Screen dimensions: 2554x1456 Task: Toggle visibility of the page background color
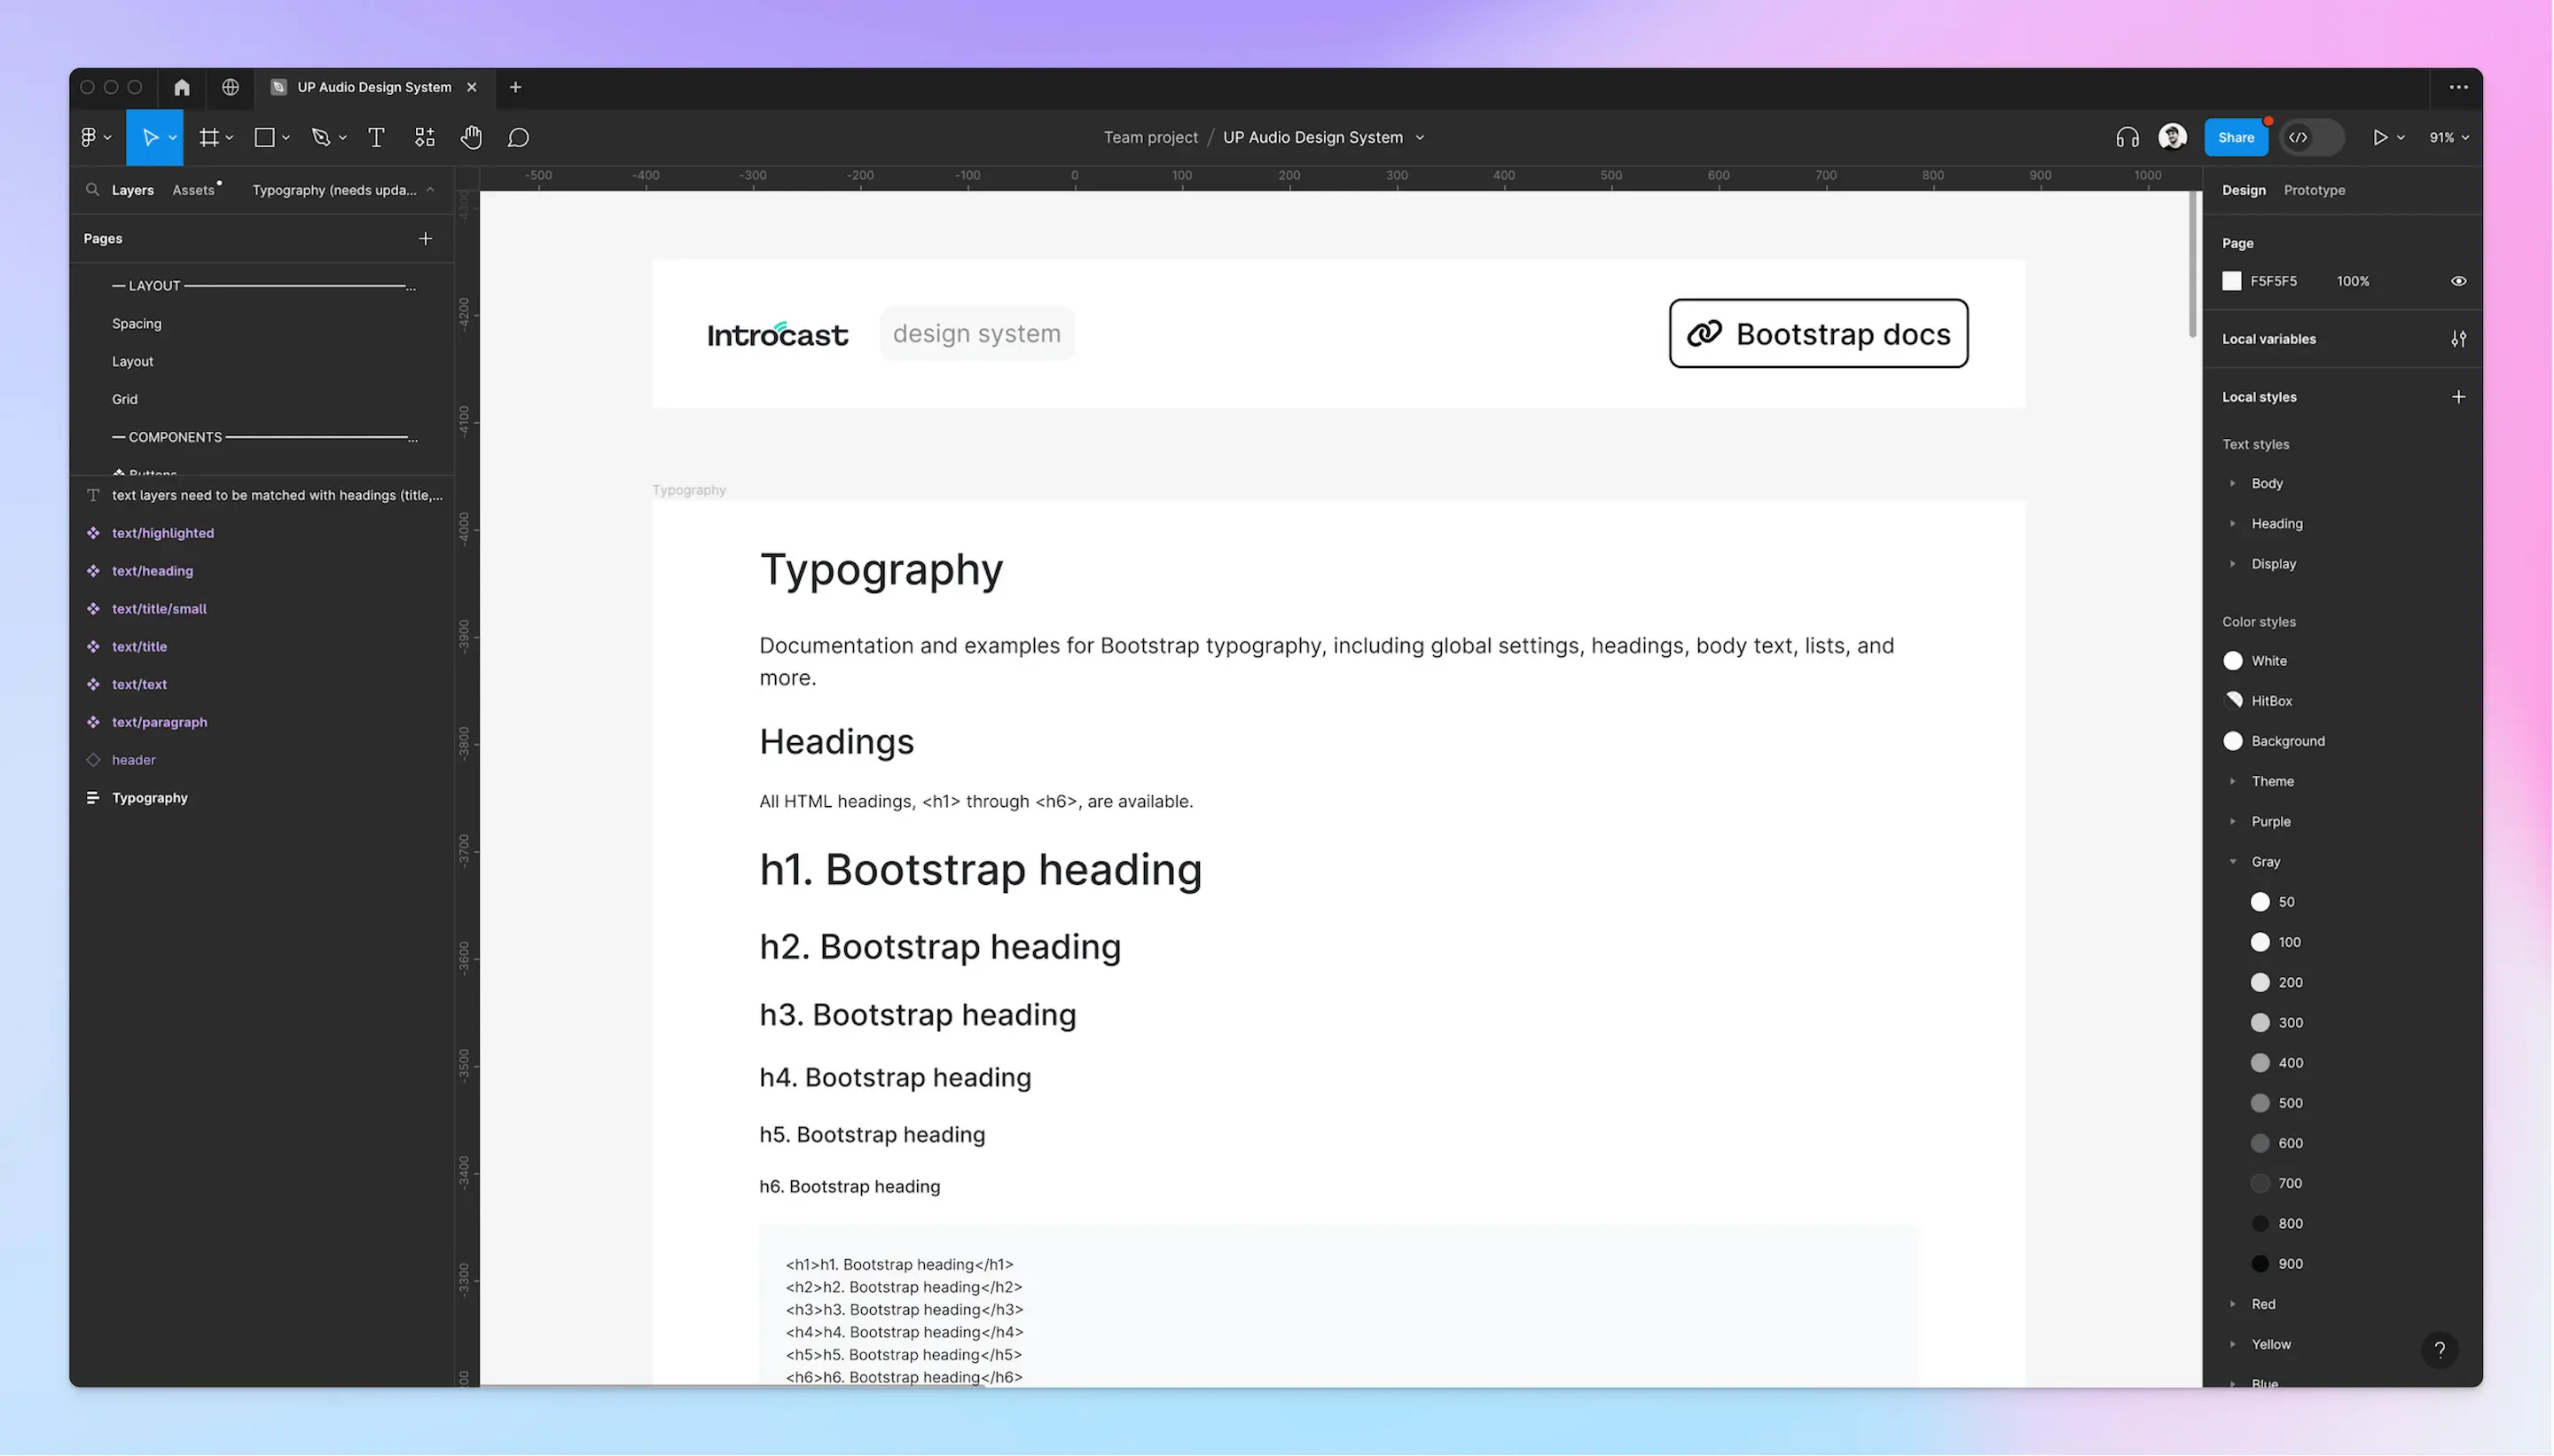2458,281
